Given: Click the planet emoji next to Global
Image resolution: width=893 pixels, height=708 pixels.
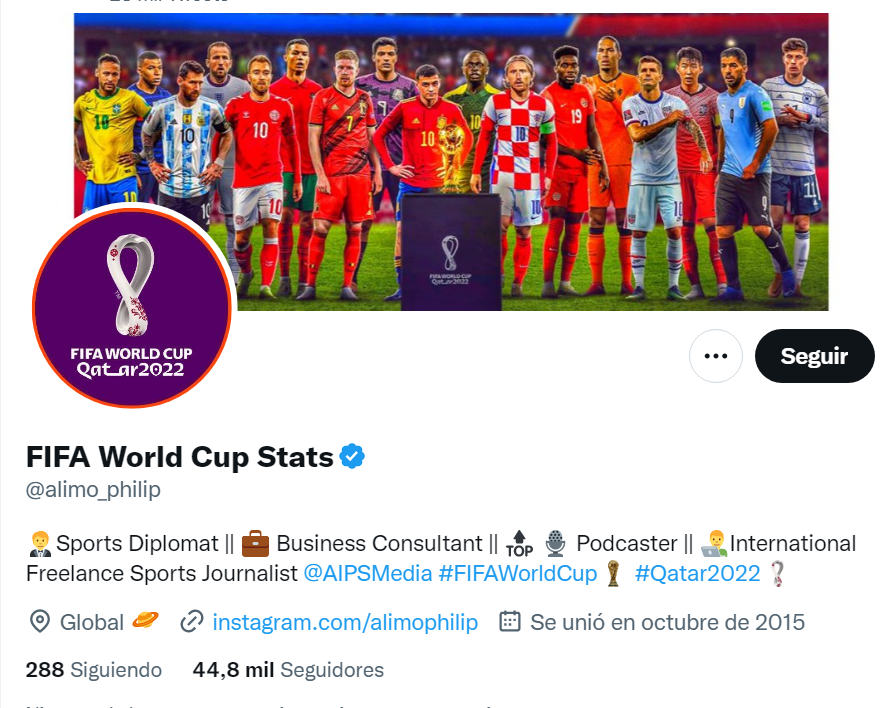Looking at the screenshot, I should coord(146,622).
